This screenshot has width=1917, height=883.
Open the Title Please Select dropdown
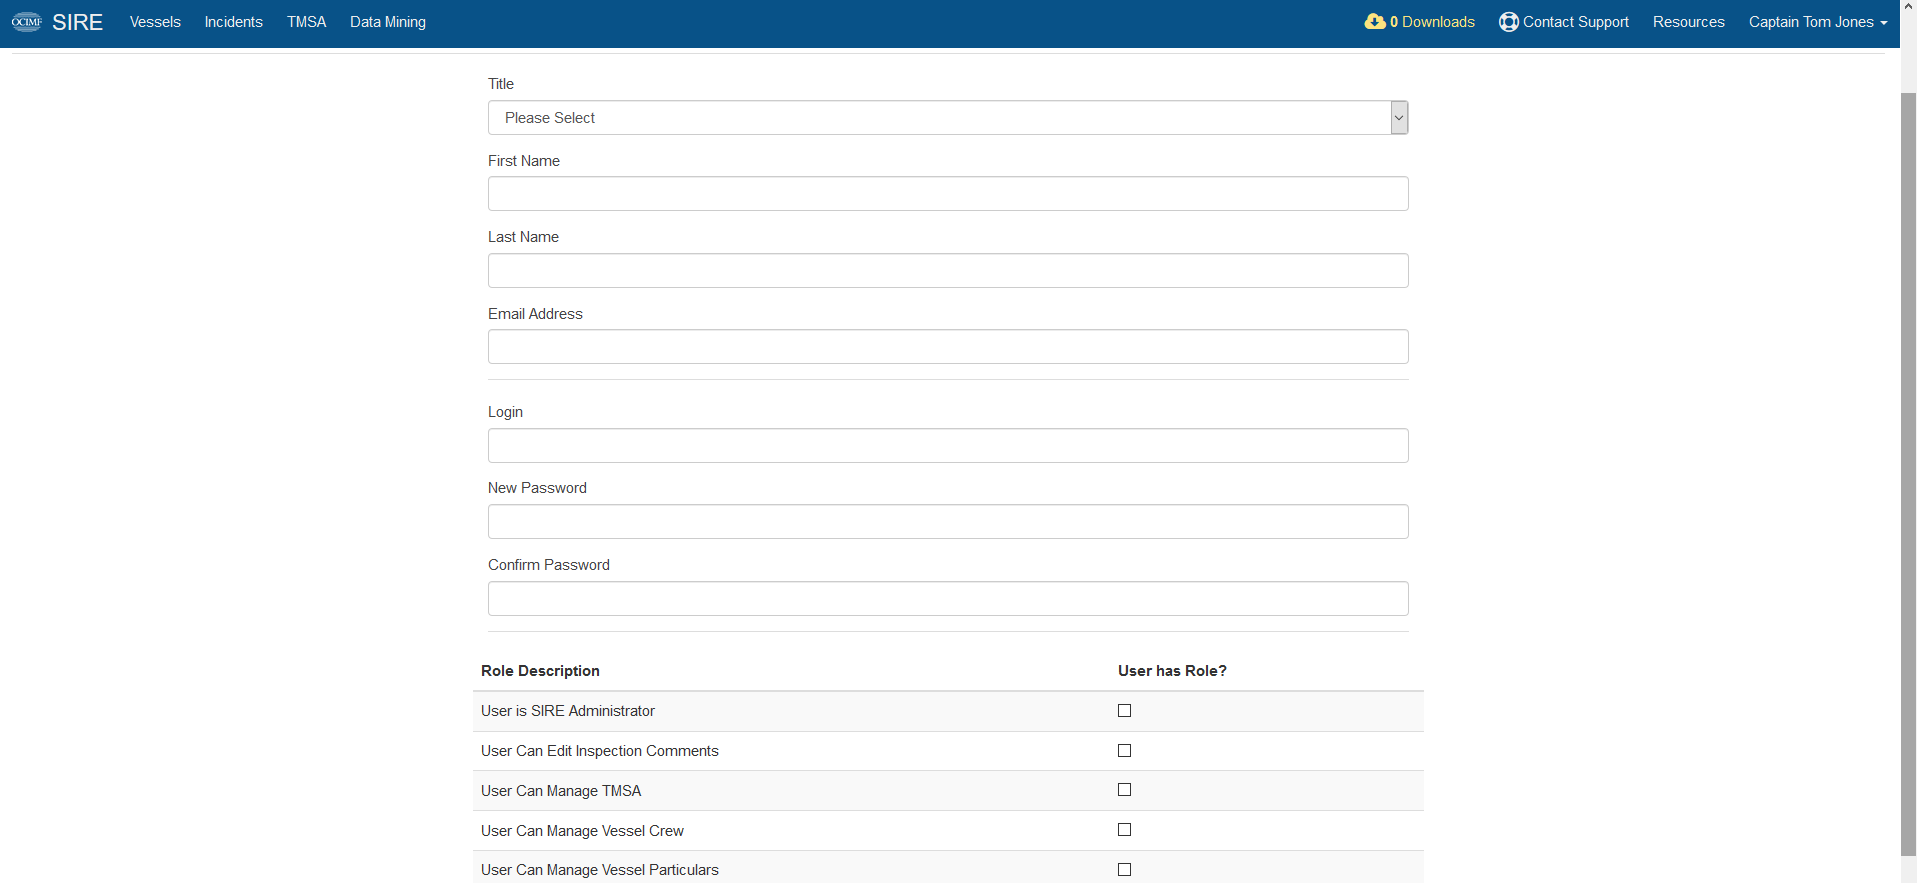tap(948, 118)
